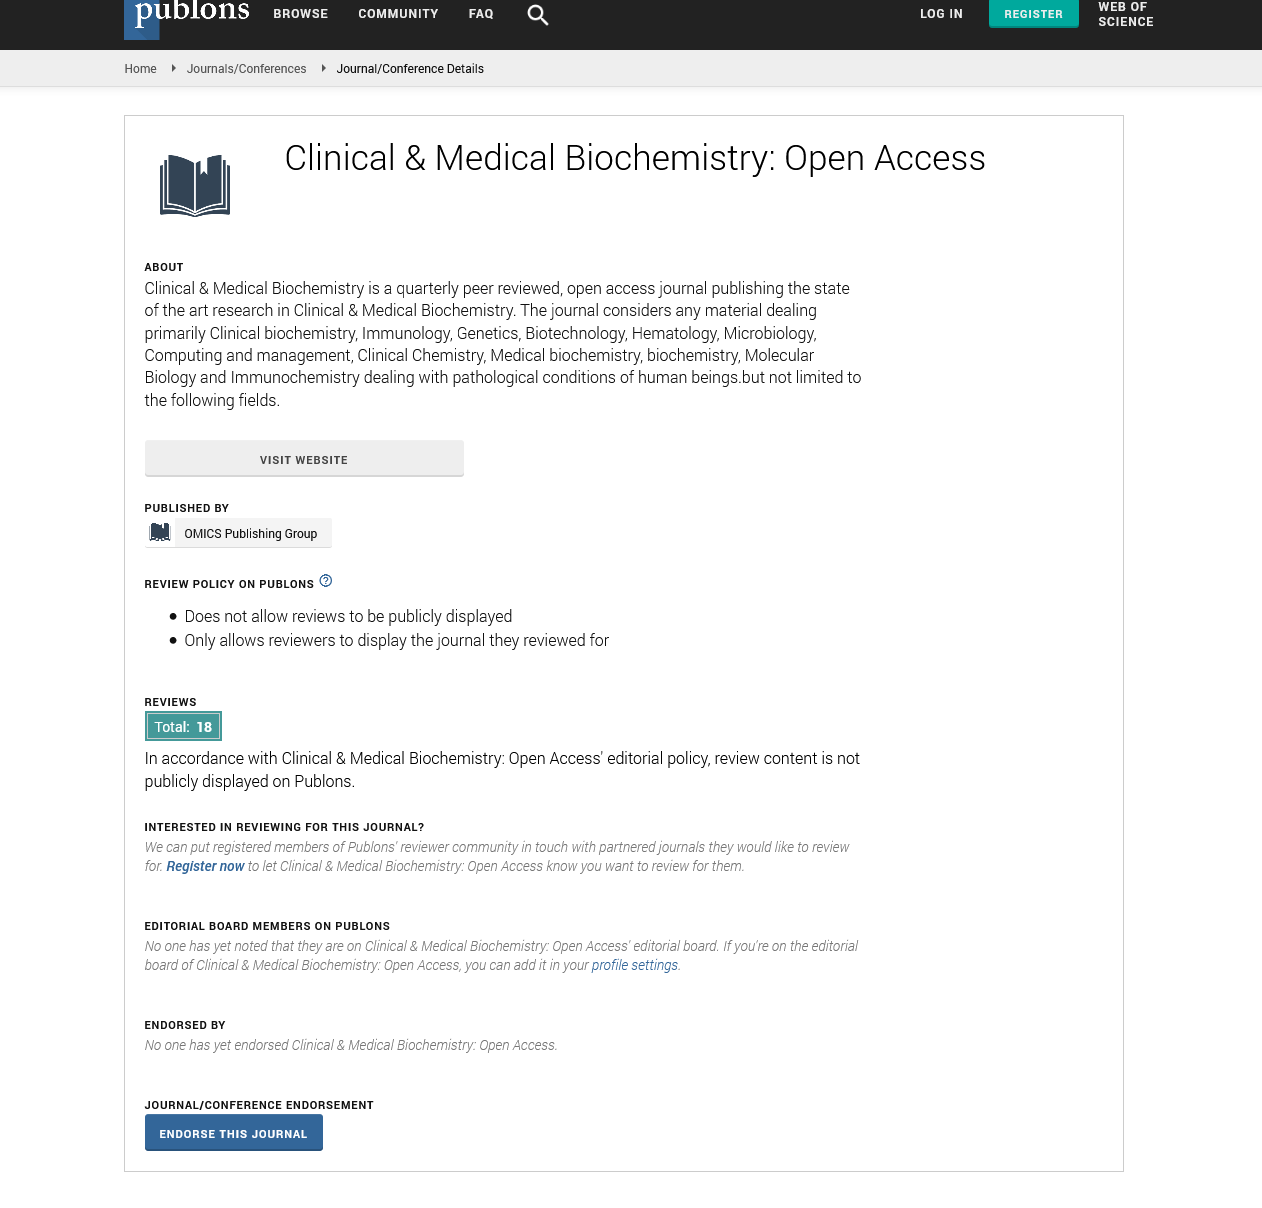
Task: Click Journal/Conference Details breadcrumb
Action: click(410, 69)
